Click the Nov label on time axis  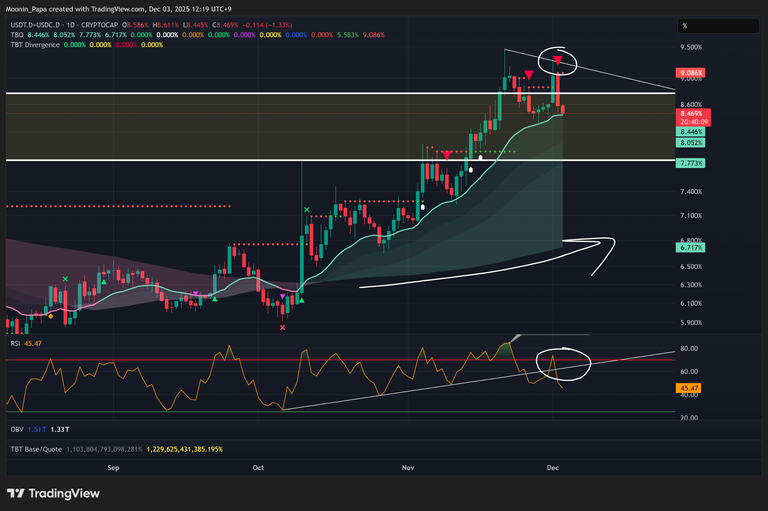[x=407, y=467]
